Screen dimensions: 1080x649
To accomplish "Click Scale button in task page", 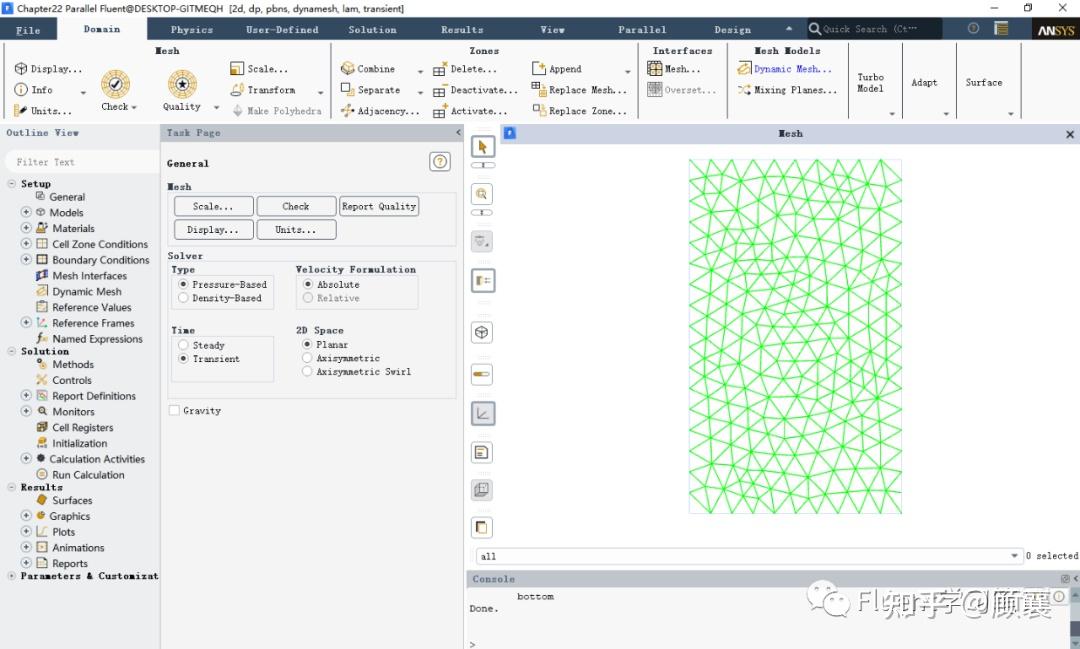I will [x=214, y=206].
